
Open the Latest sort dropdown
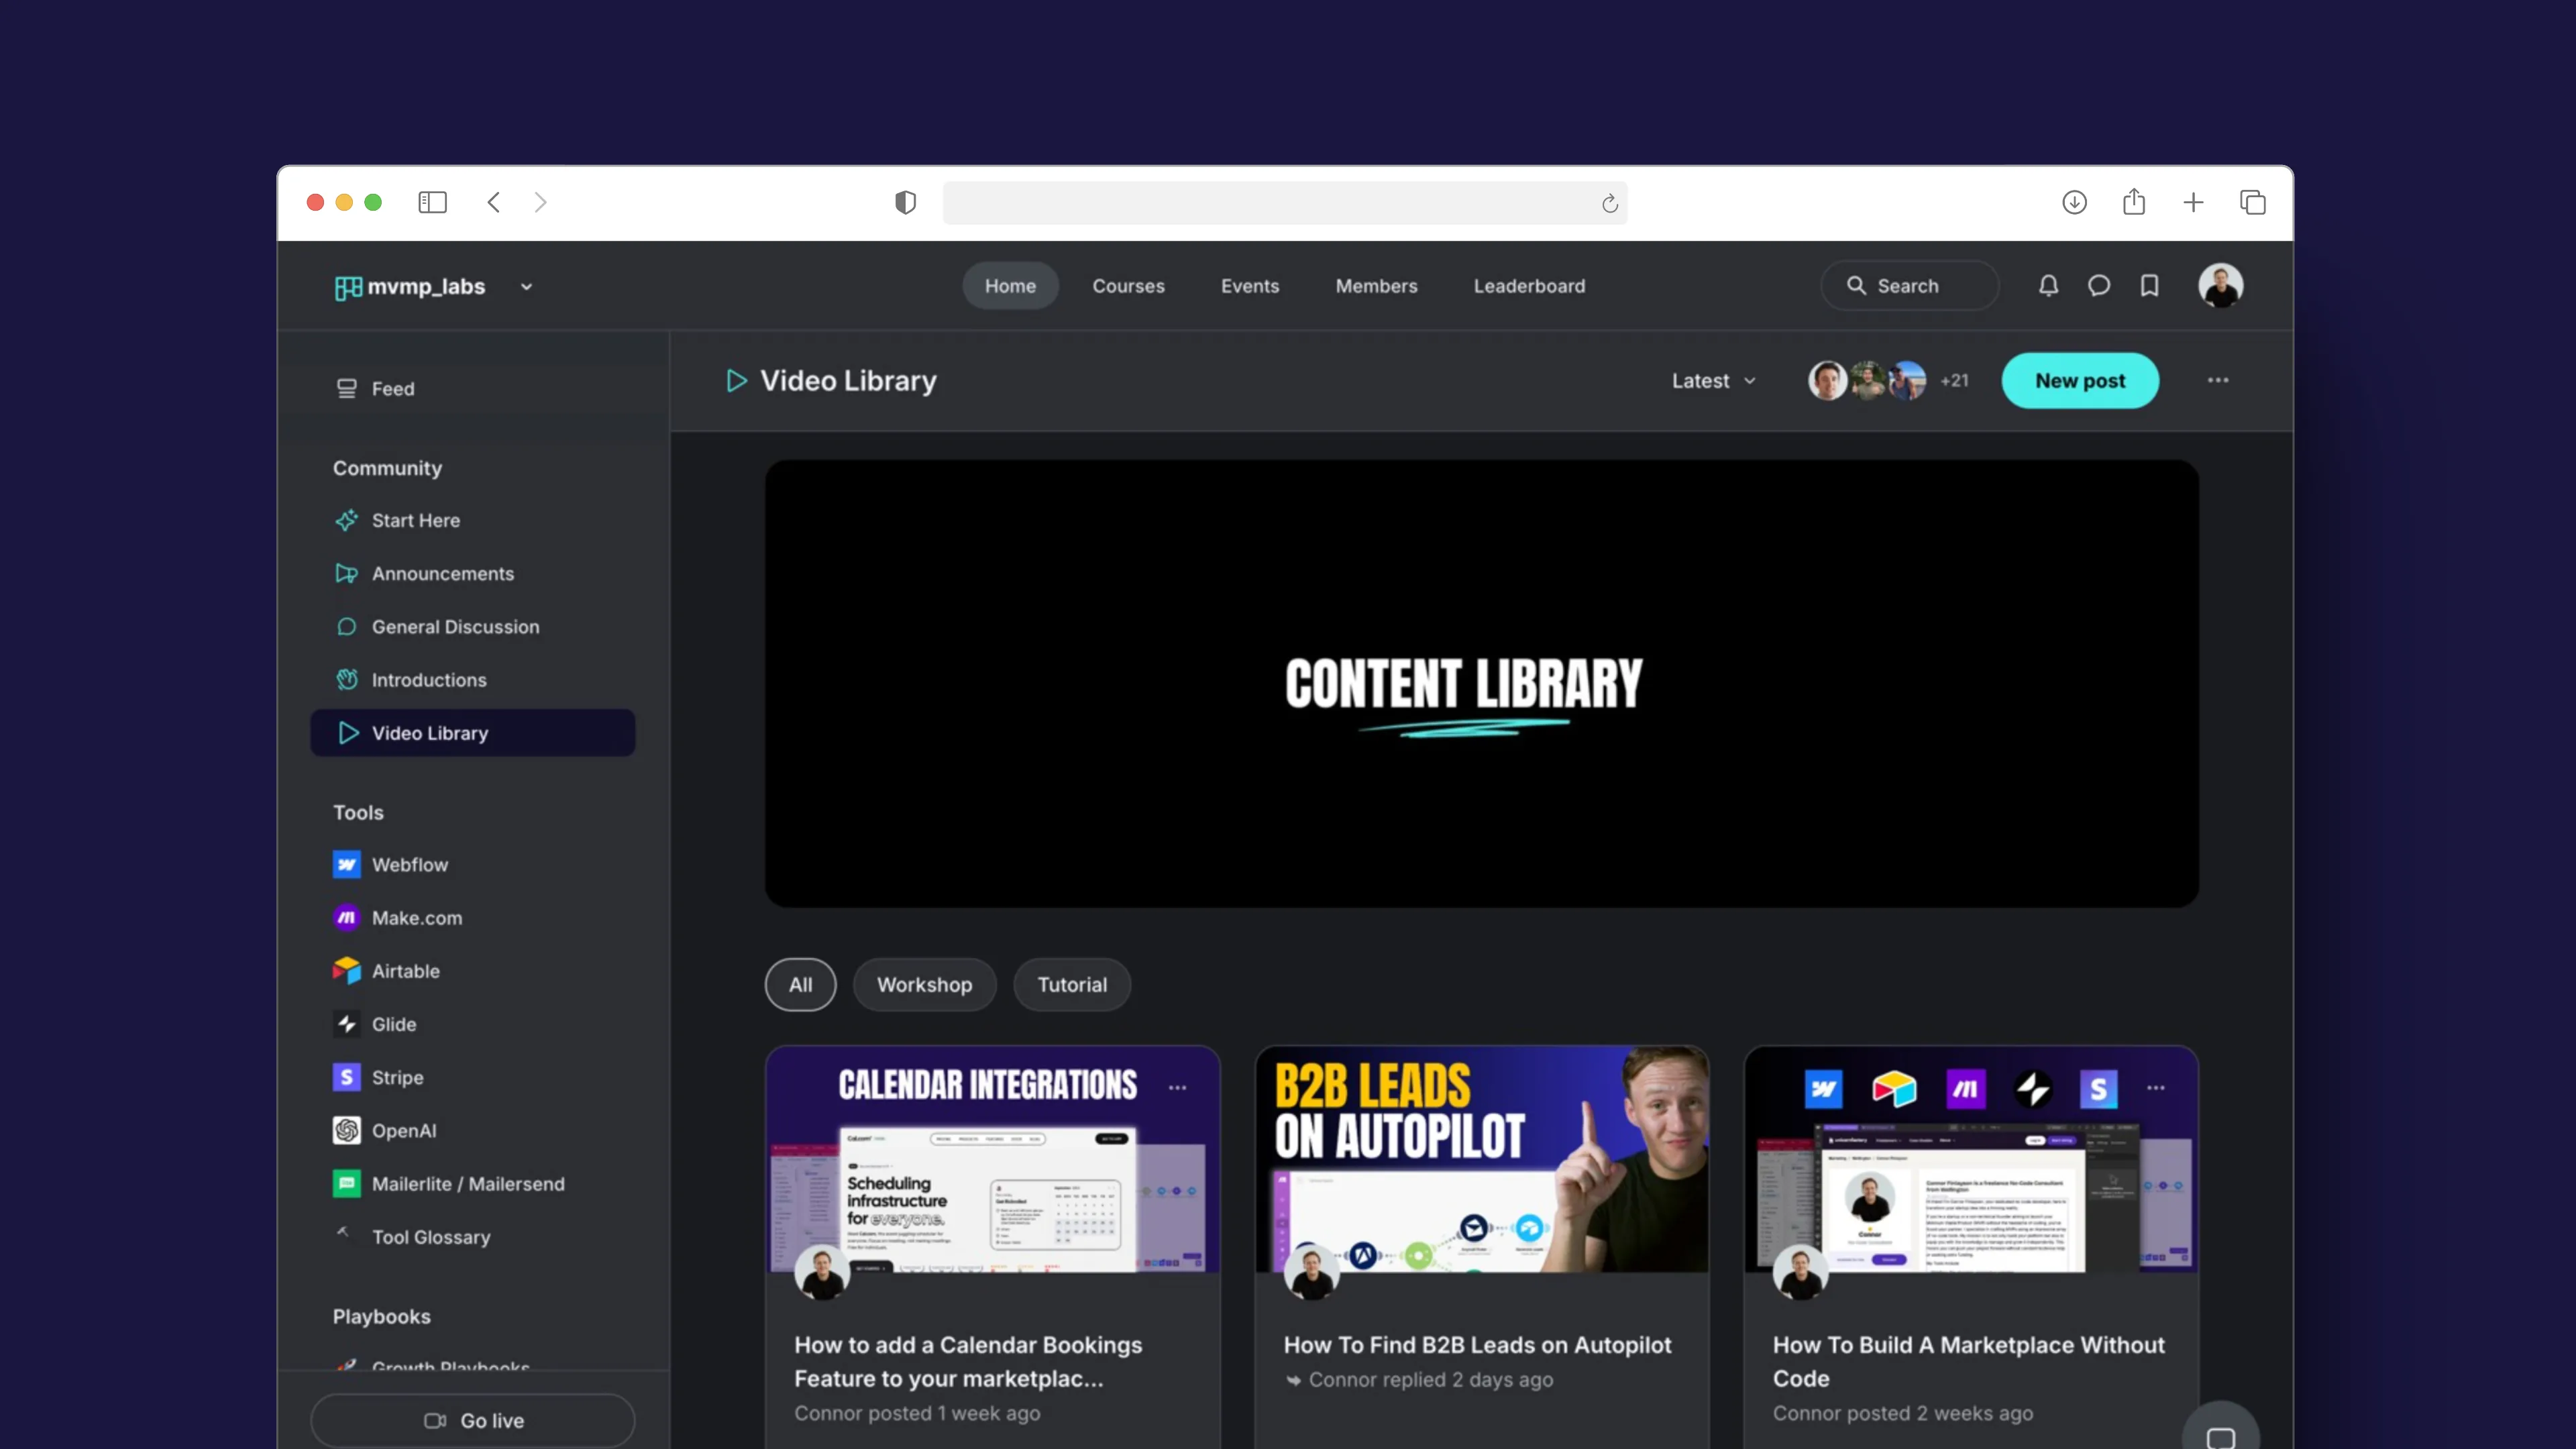click(1712, 380)
